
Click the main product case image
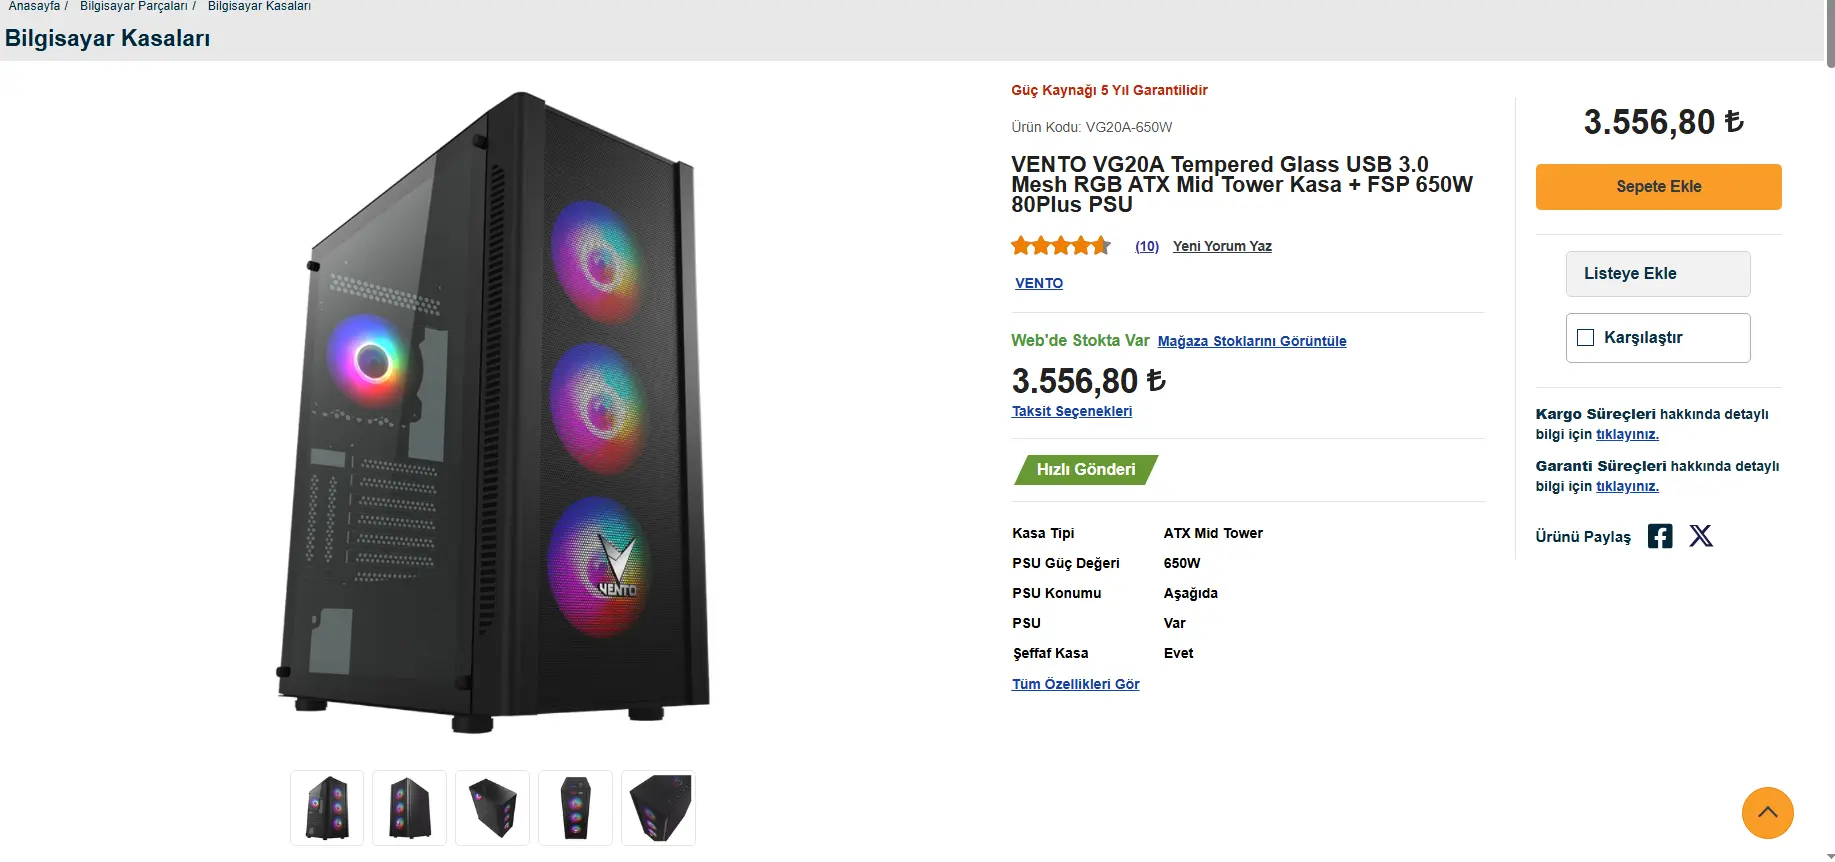tap(493, 412)
